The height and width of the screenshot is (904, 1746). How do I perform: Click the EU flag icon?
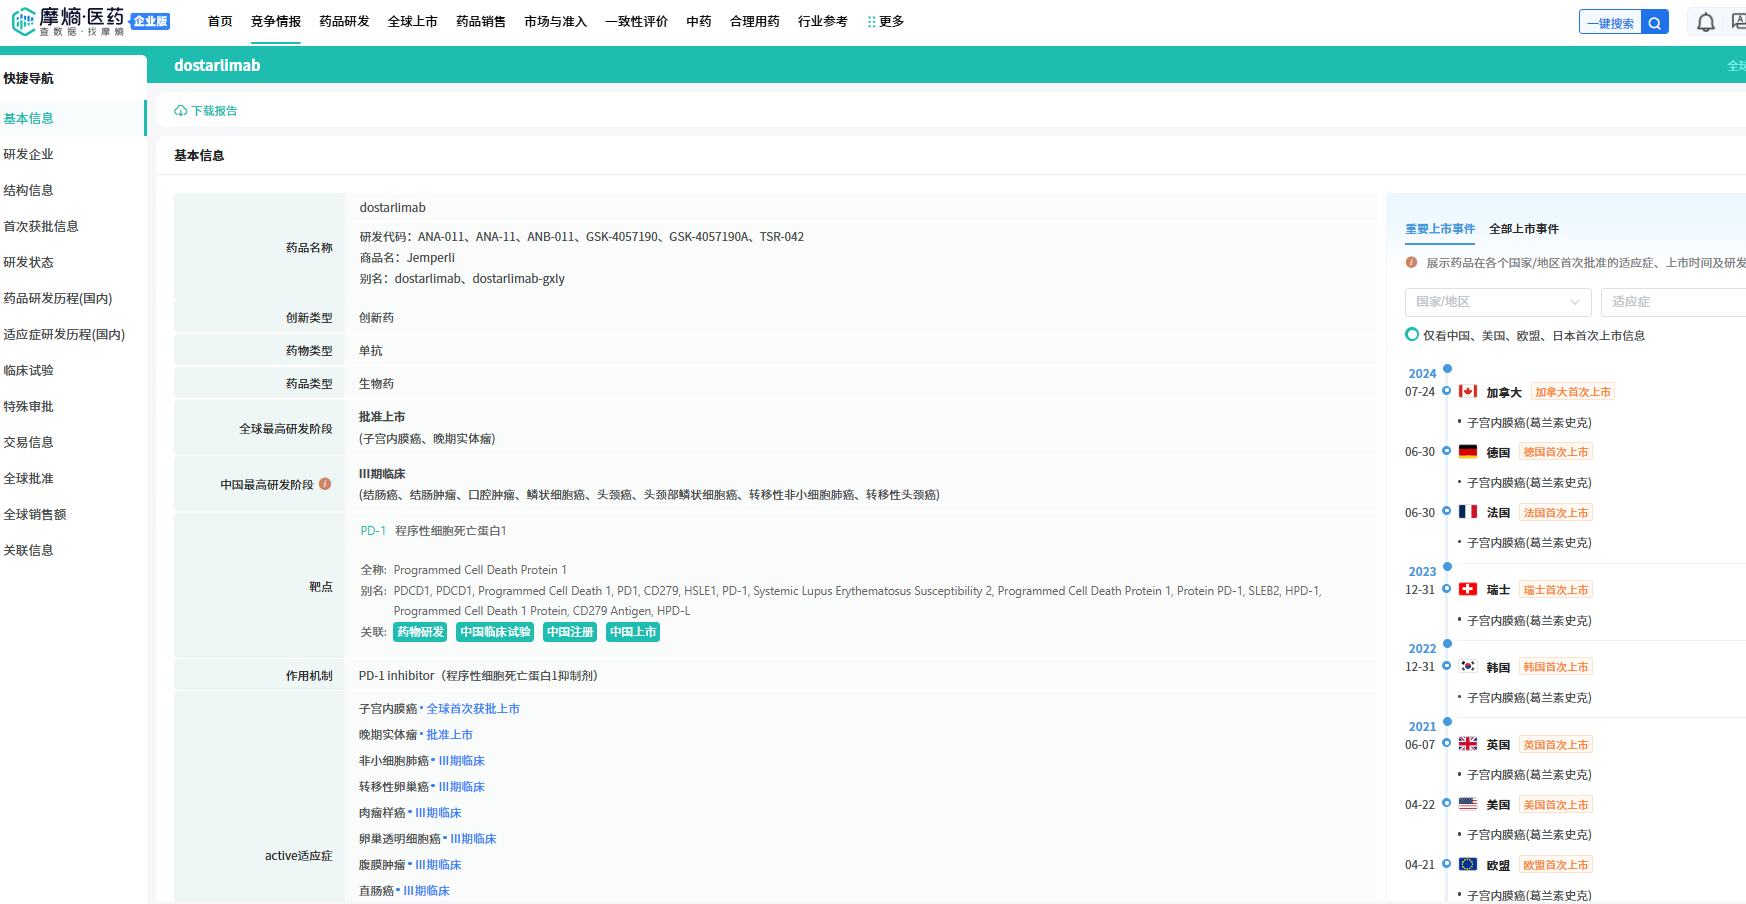click(x=1468, y=864)
